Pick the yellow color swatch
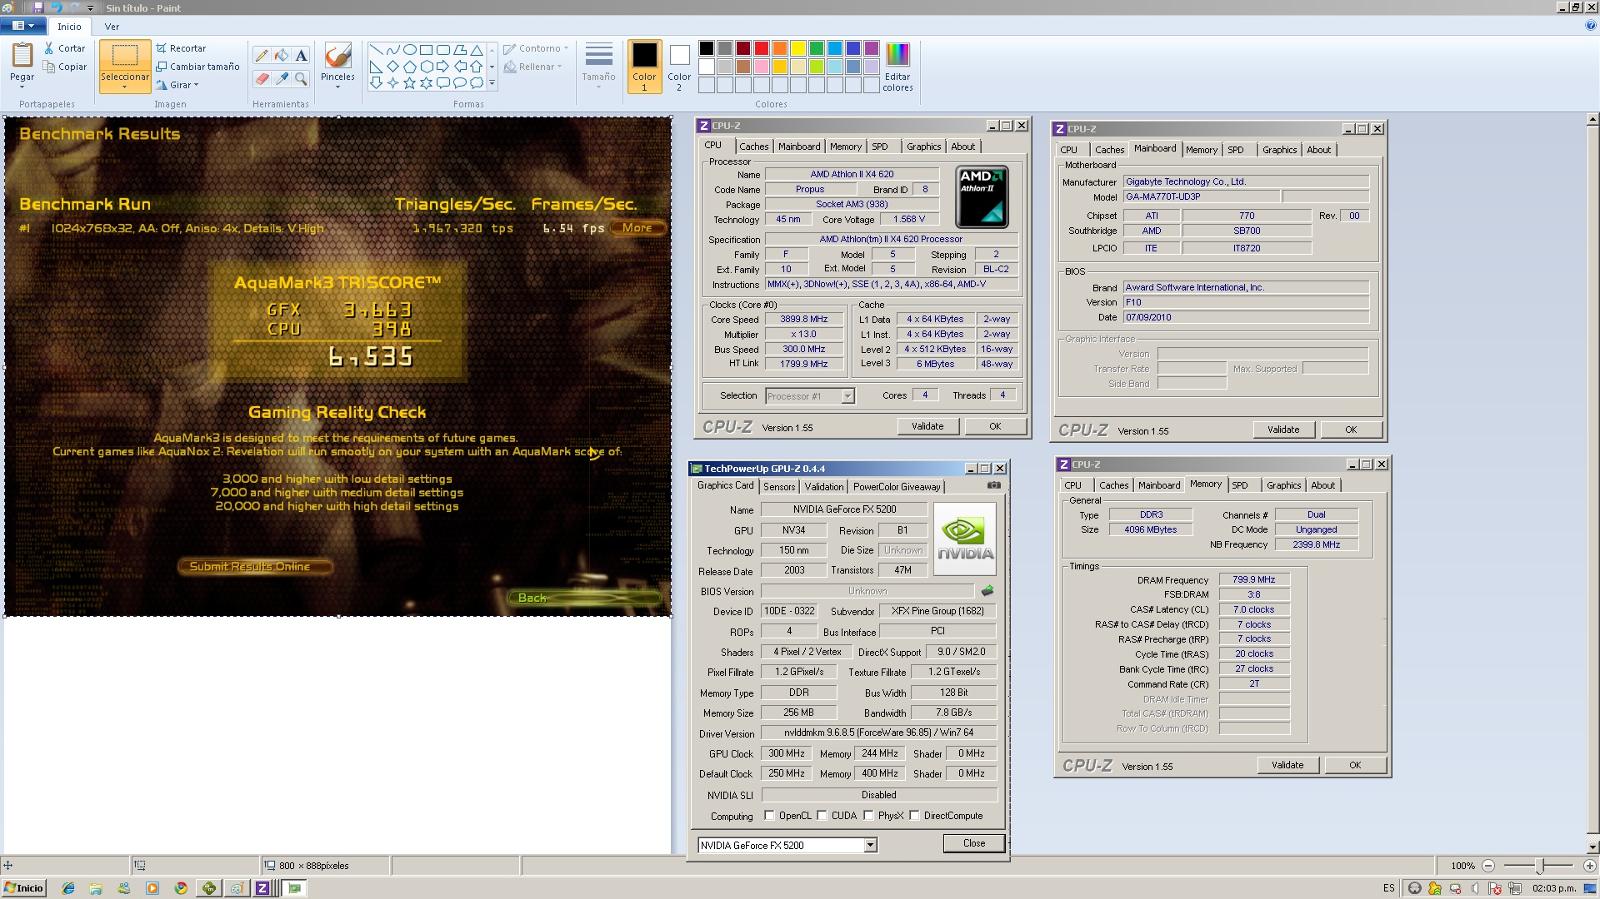This screenshot has height=899, width=1600. (x=798, y=48)
